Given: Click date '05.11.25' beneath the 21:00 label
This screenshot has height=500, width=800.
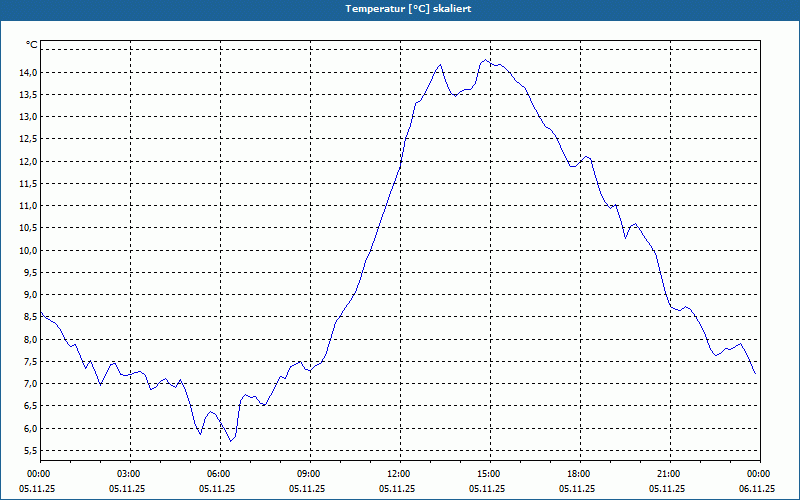Looking at the screenshot, I should click(x=667, y=488).
